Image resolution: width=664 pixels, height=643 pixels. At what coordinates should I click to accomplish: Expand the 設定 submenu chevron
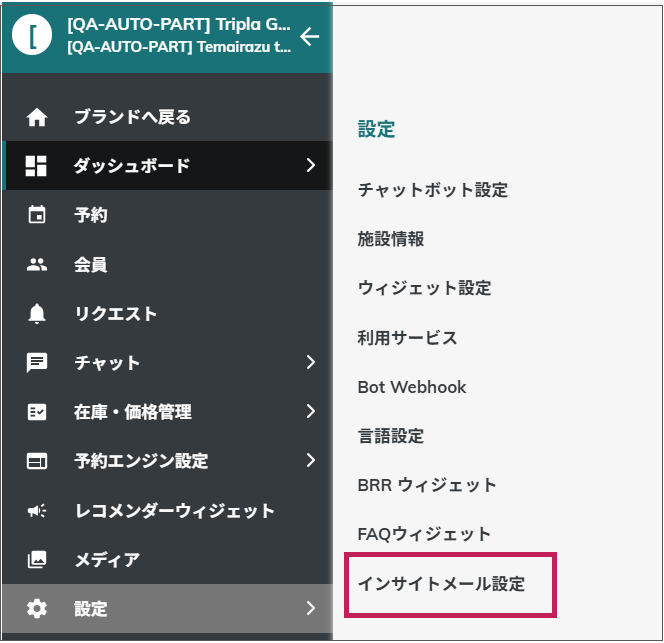coord(311,608)
